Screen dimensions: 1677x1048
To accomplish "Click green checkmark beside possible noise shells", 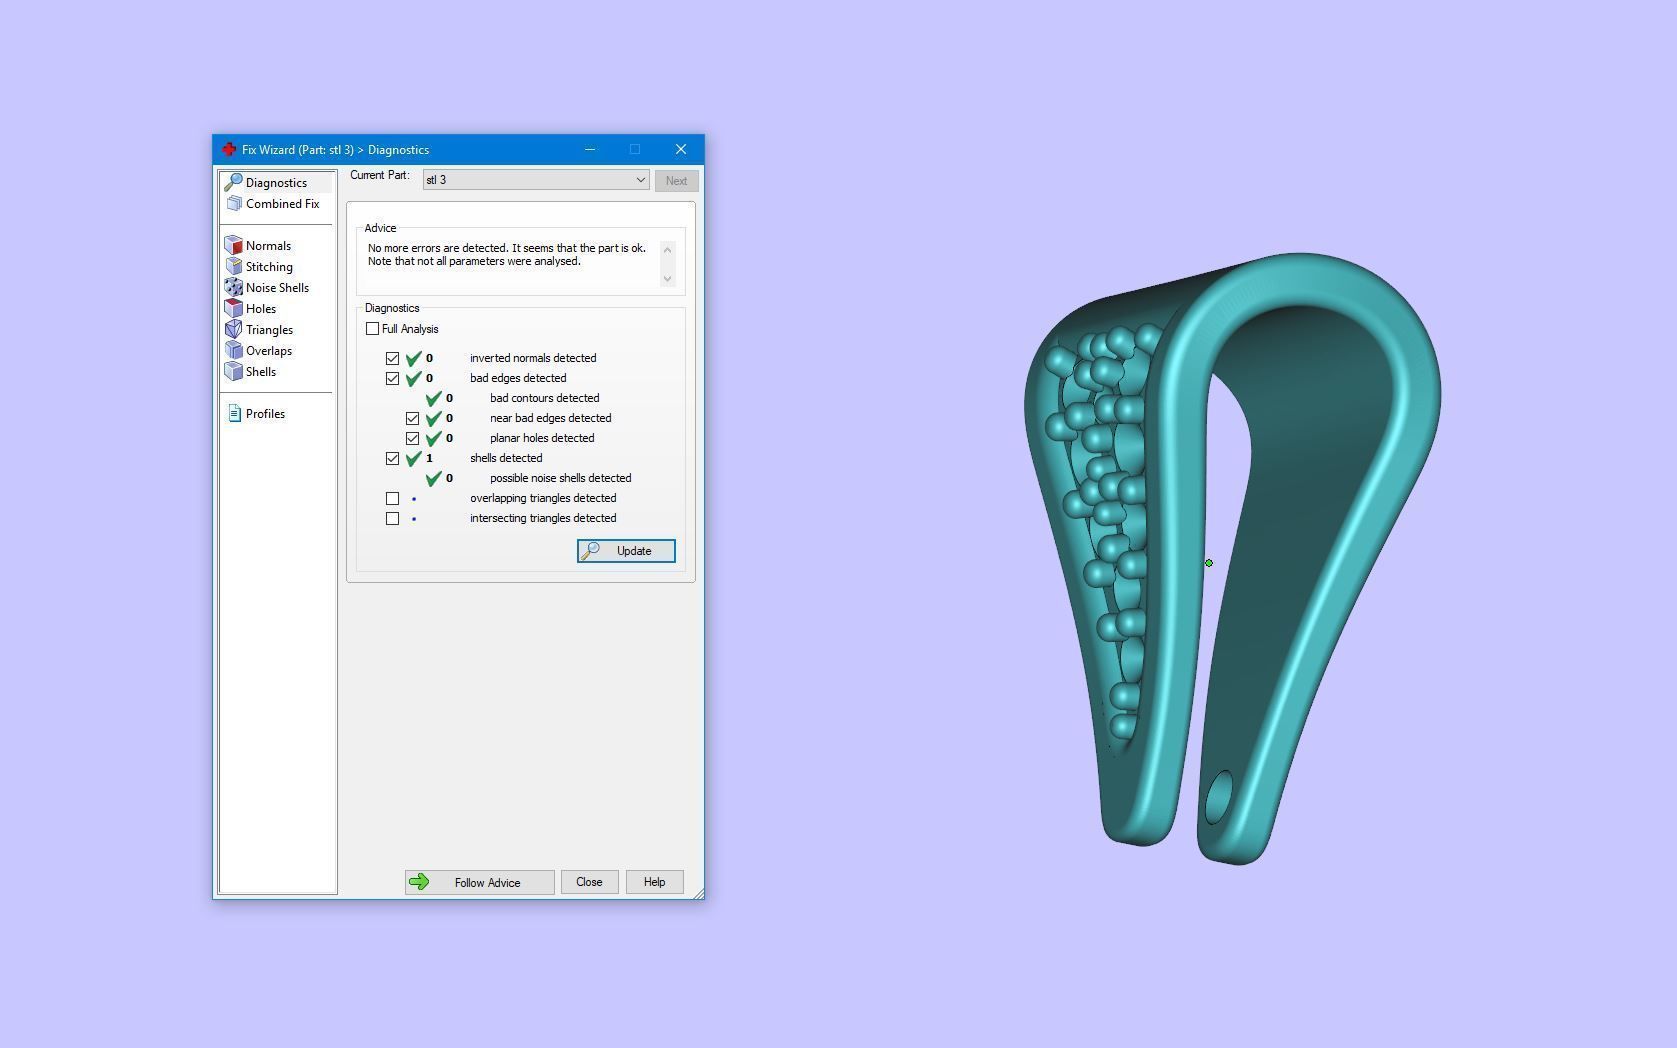I will (434, 478).
